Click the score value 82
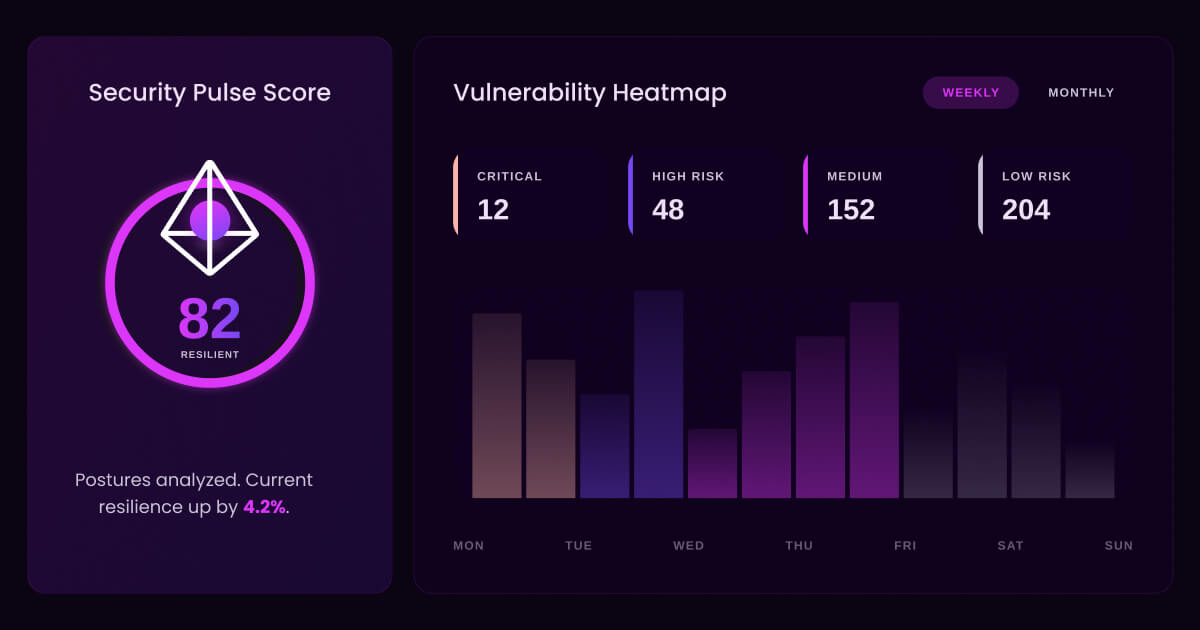Screen dimensions: 1200x630 210,319
